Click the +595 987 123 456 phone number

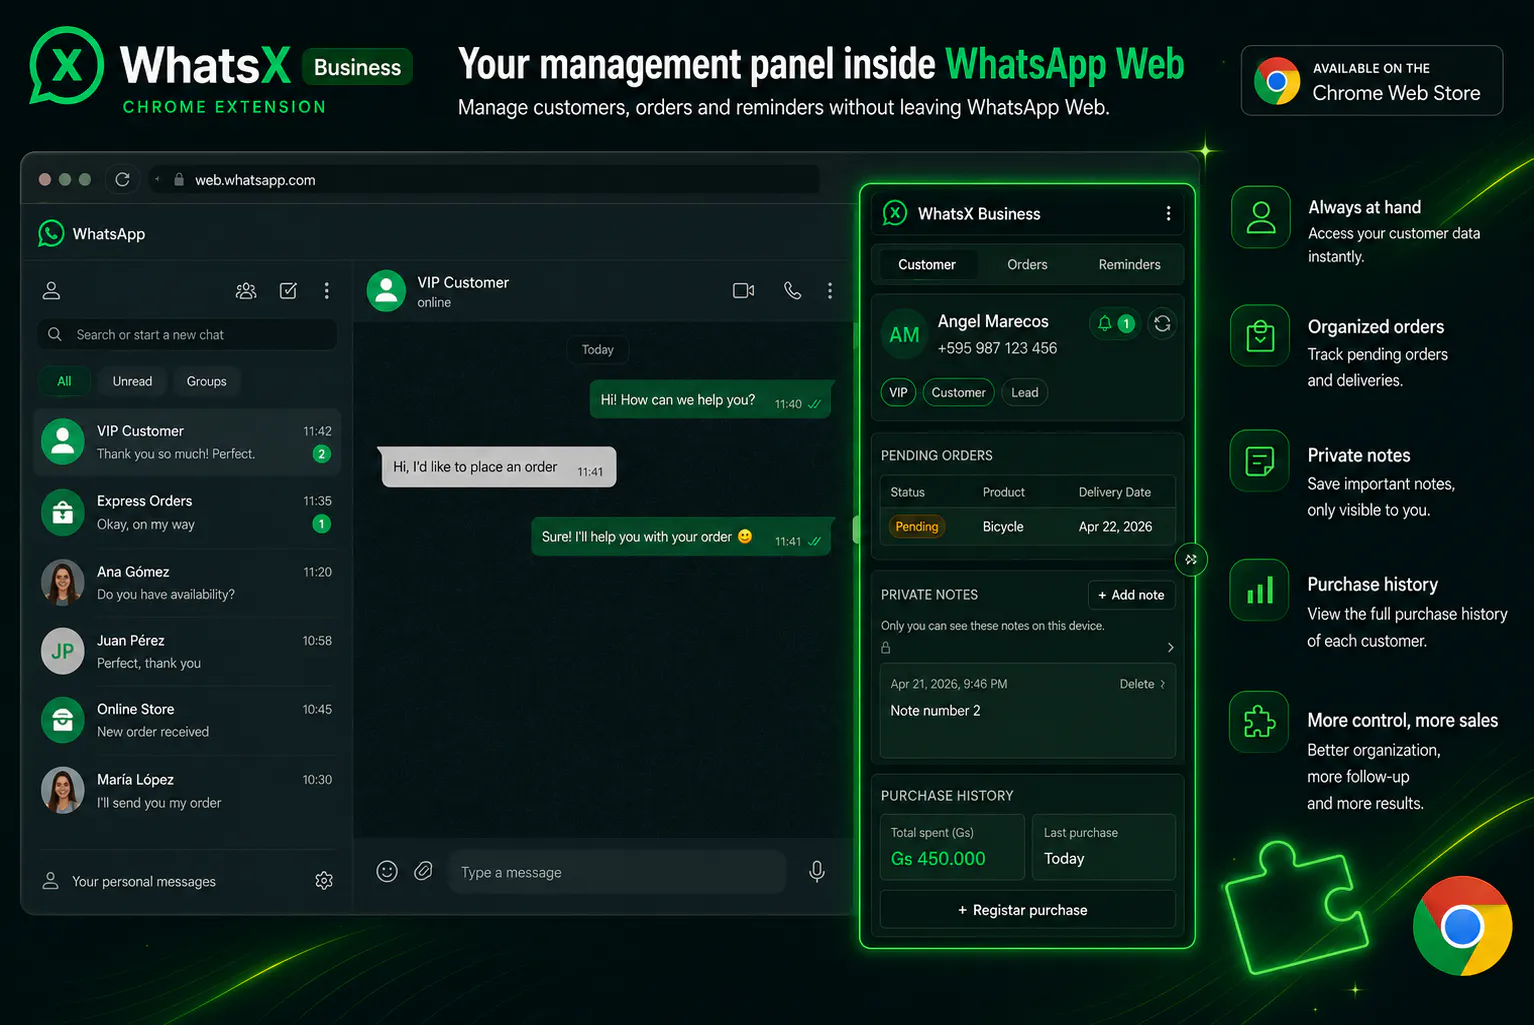click(997, 348)
